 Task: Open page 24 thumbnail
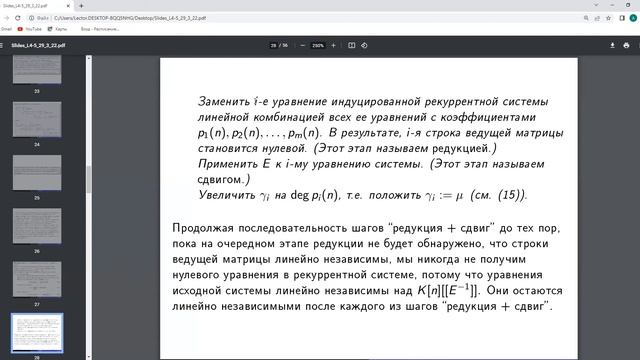pyautogui.click(x=37, y=119)
